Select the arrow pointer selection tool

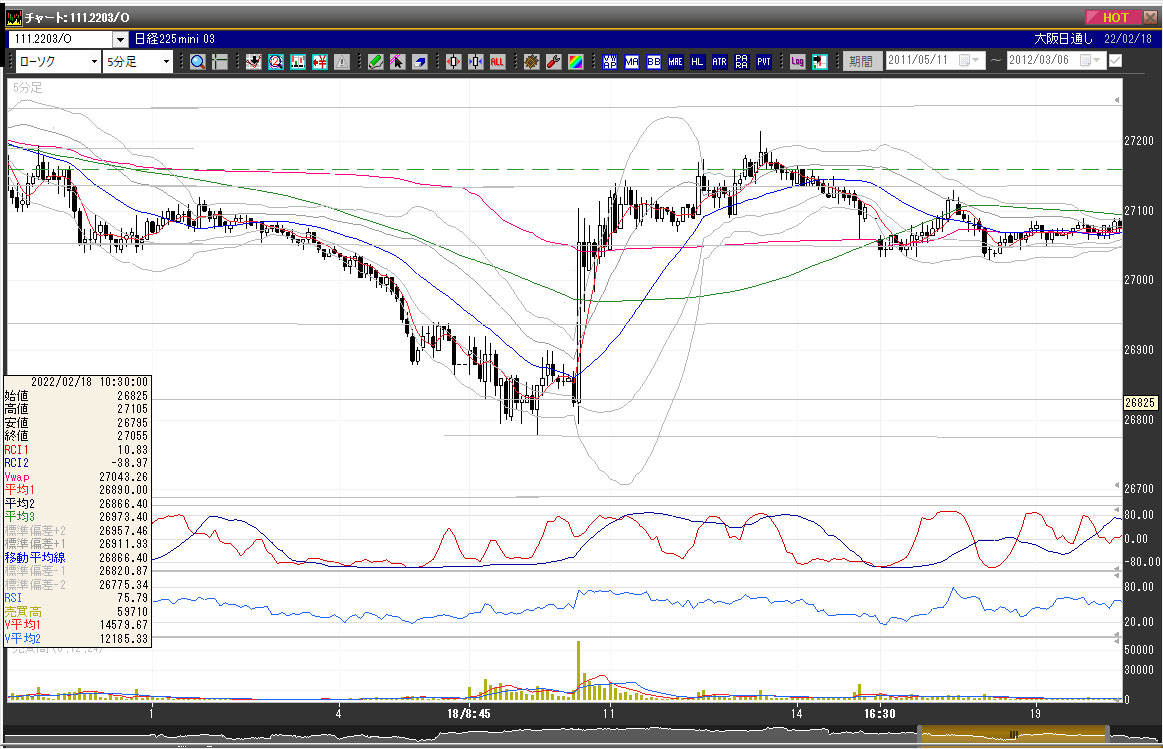(x=398, y=62)
